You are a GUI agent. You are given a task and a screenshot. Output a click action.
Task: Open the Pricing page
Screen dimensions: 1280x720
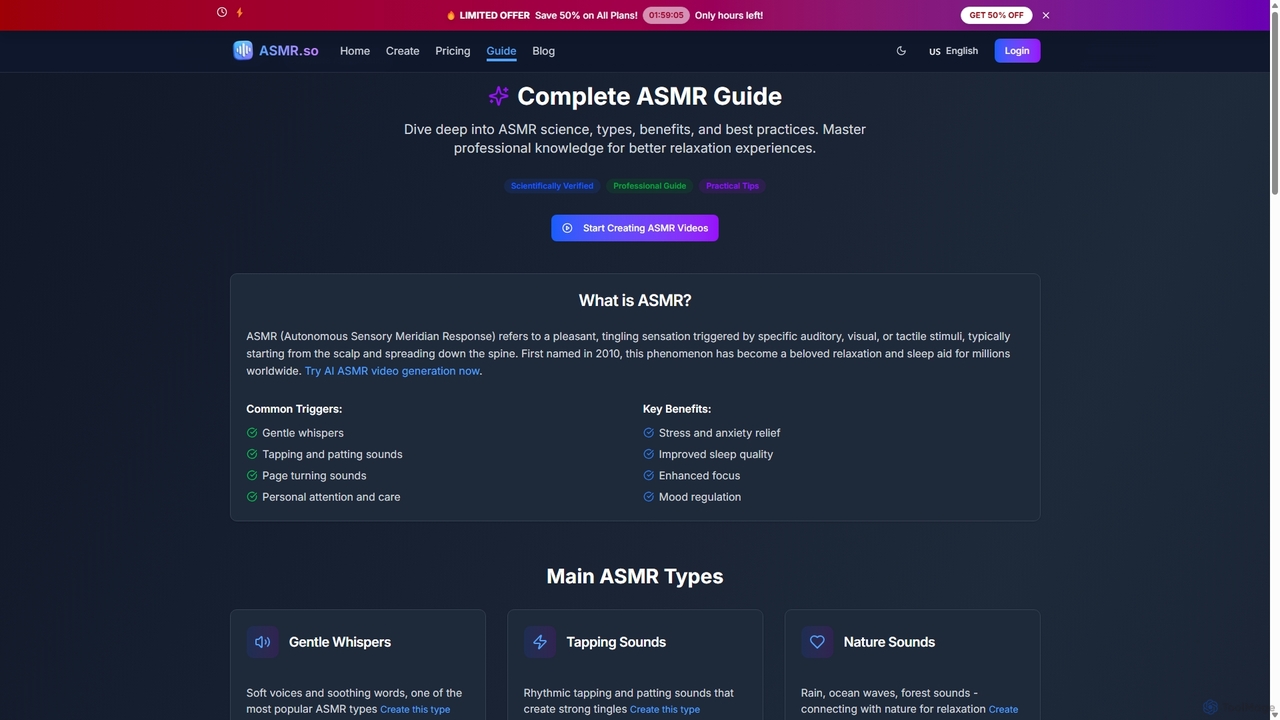453,51
